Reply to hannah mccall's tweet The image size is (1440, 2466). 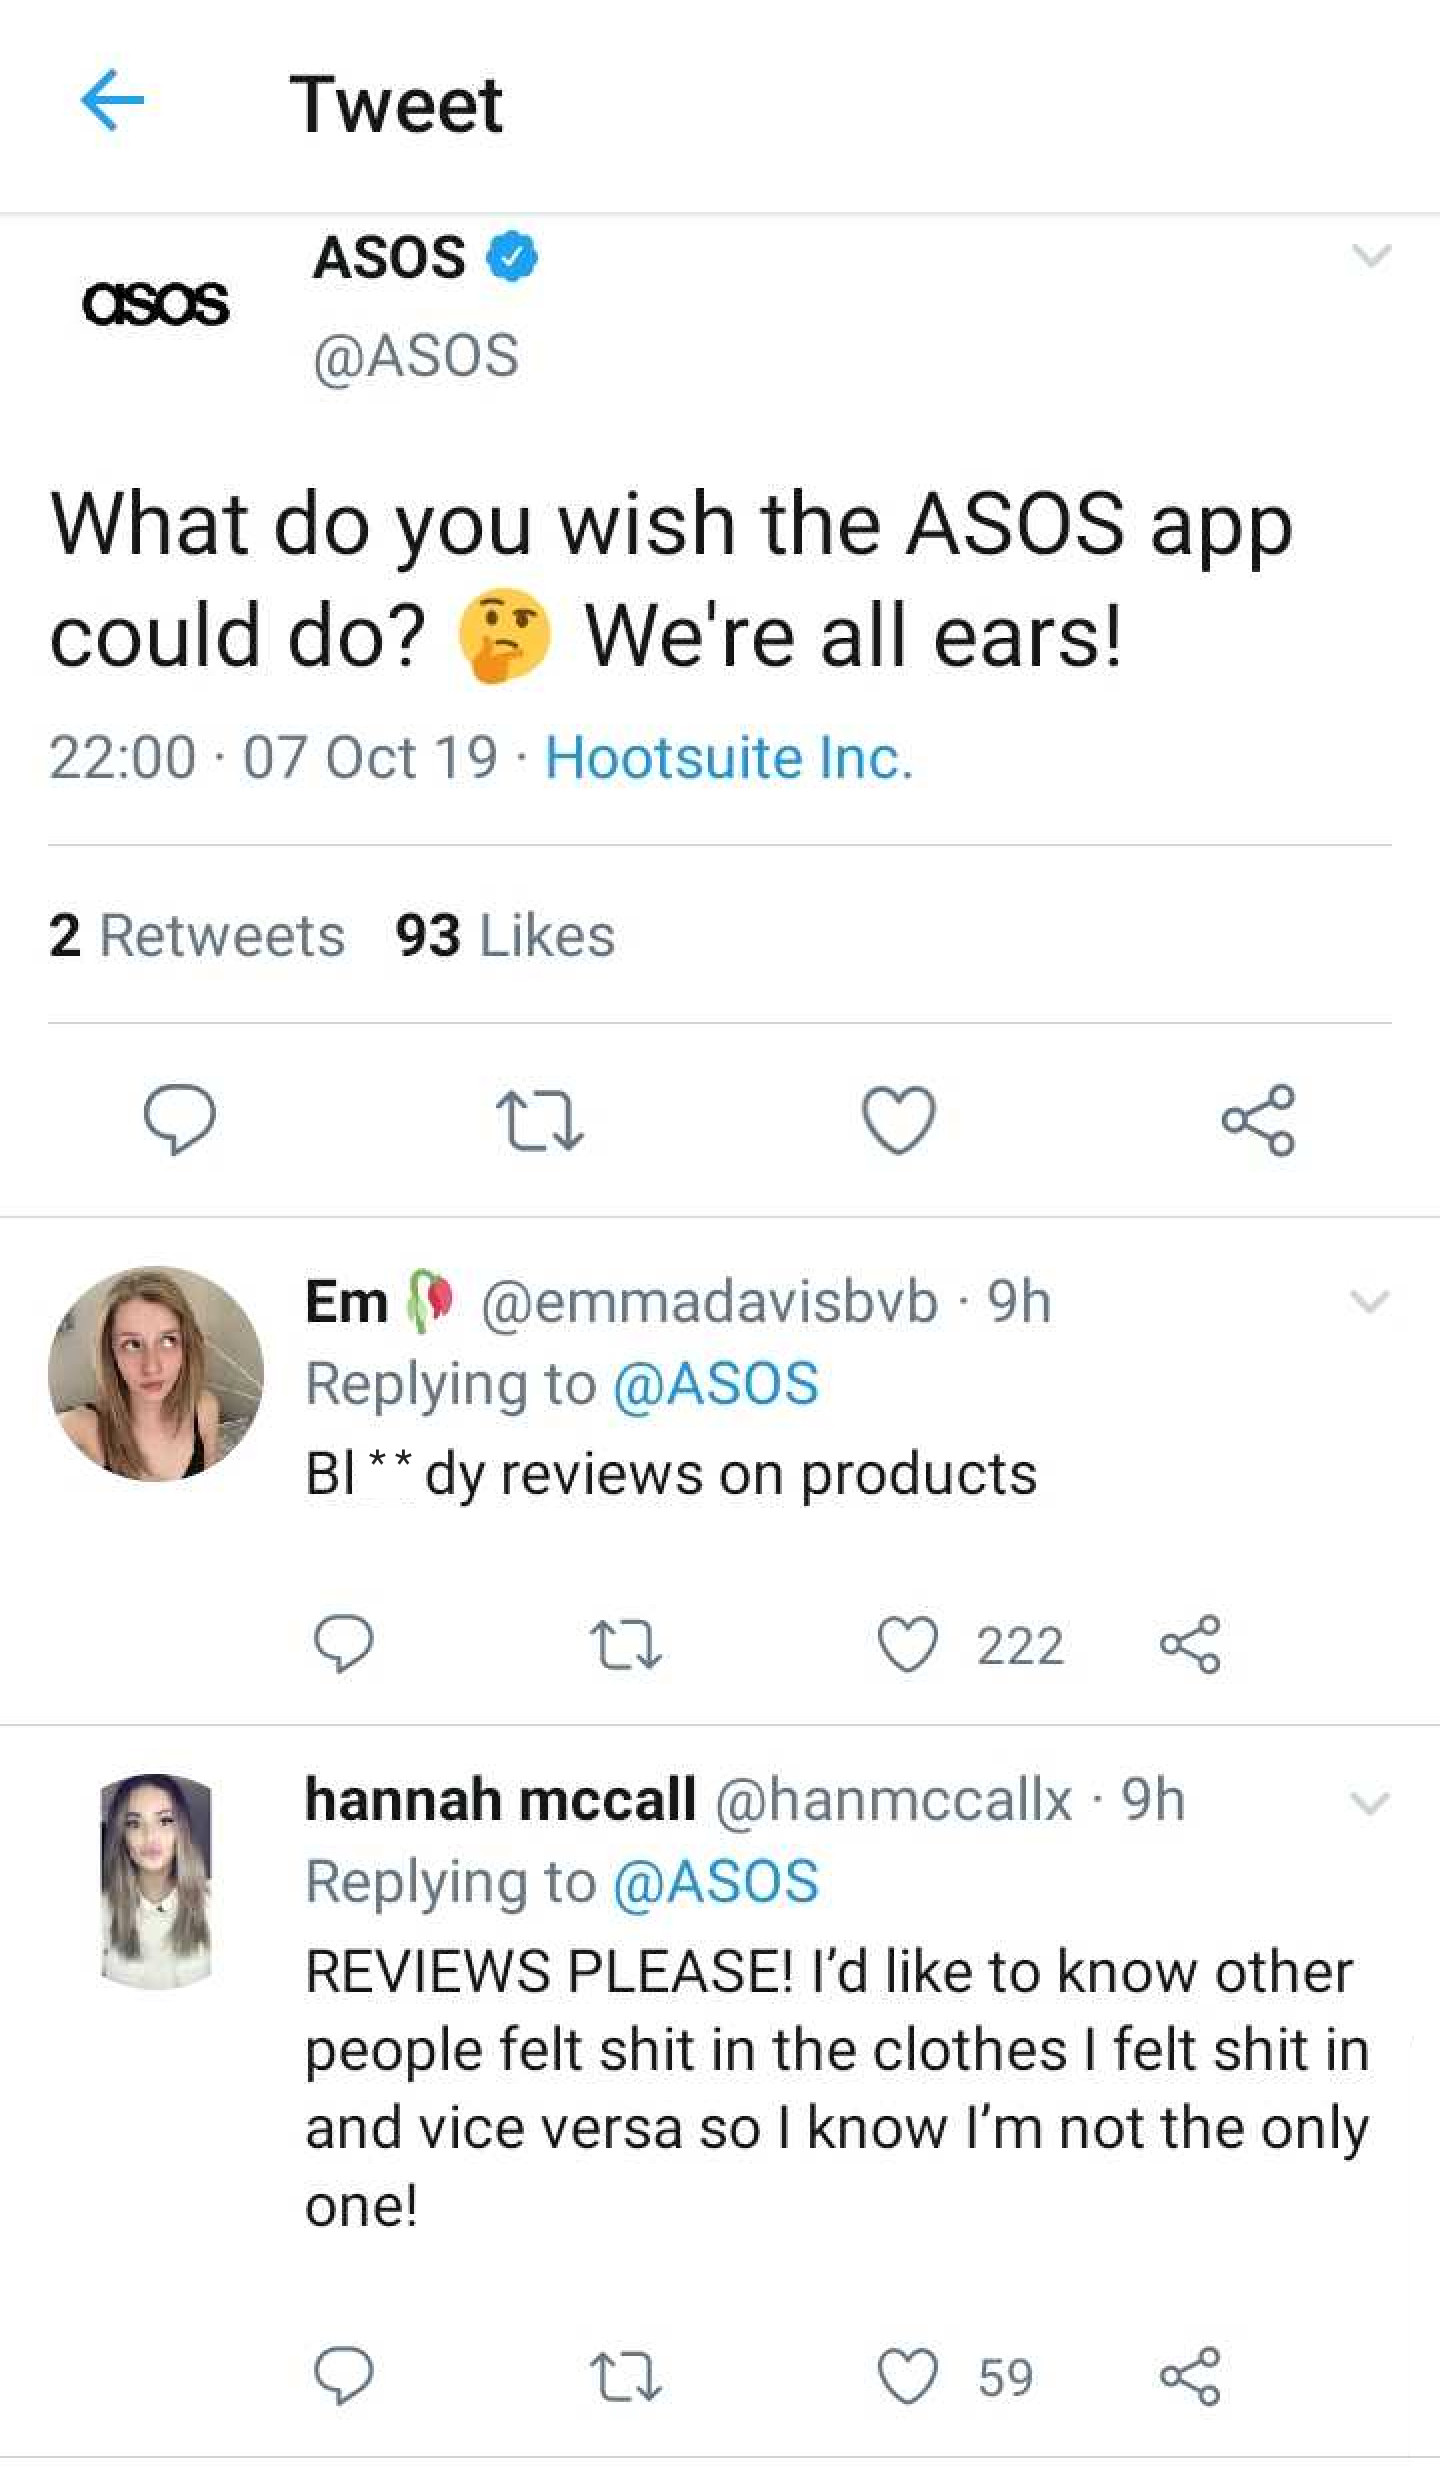coord(344,2376)
